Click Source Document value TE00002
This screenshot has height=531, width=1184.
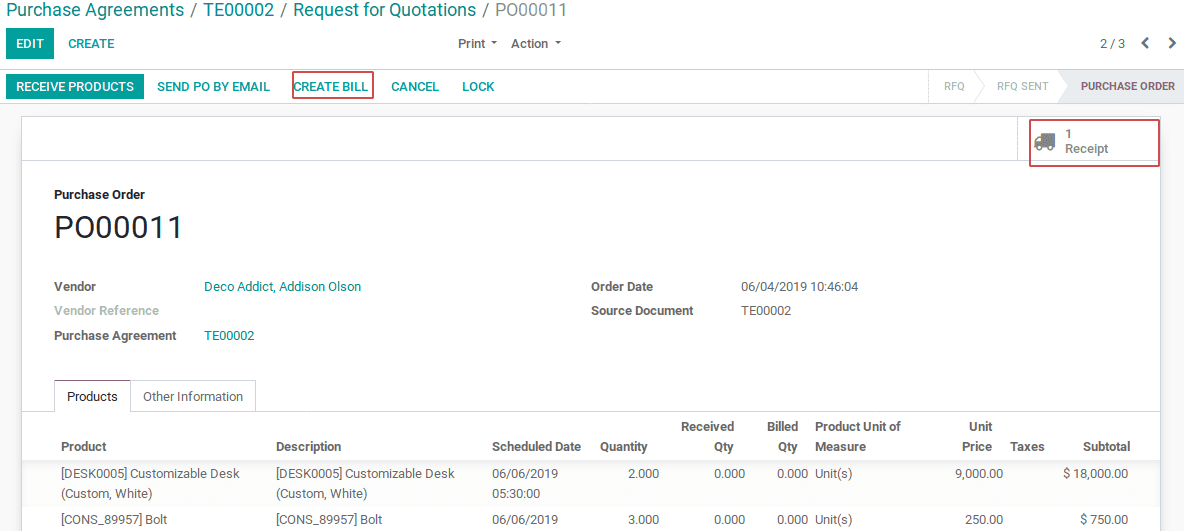click(x=766, y=310)
